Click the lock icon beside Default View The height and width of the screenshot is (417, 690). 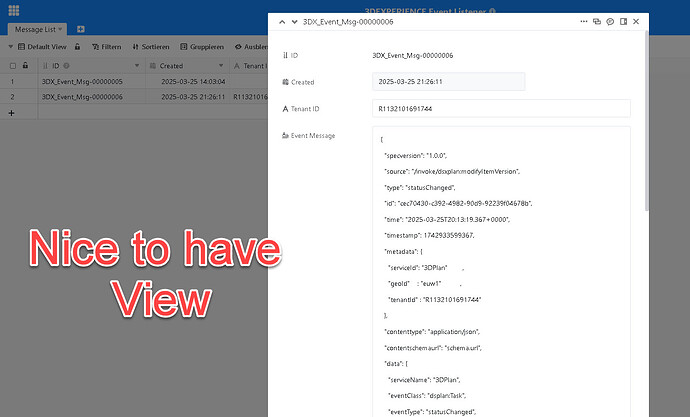tap(77, 46)
